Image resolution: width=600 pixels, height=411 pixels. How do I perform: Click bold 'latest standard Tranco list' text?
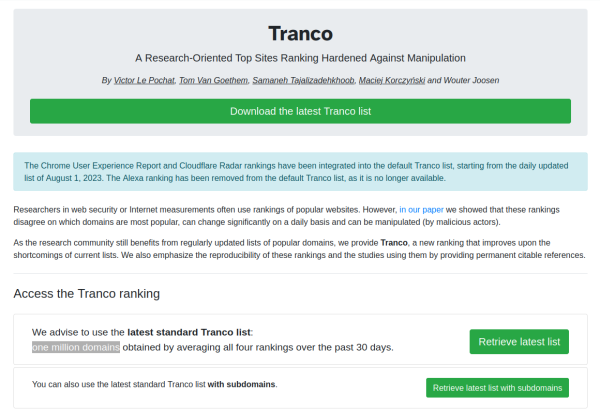(x=189, y=332)
